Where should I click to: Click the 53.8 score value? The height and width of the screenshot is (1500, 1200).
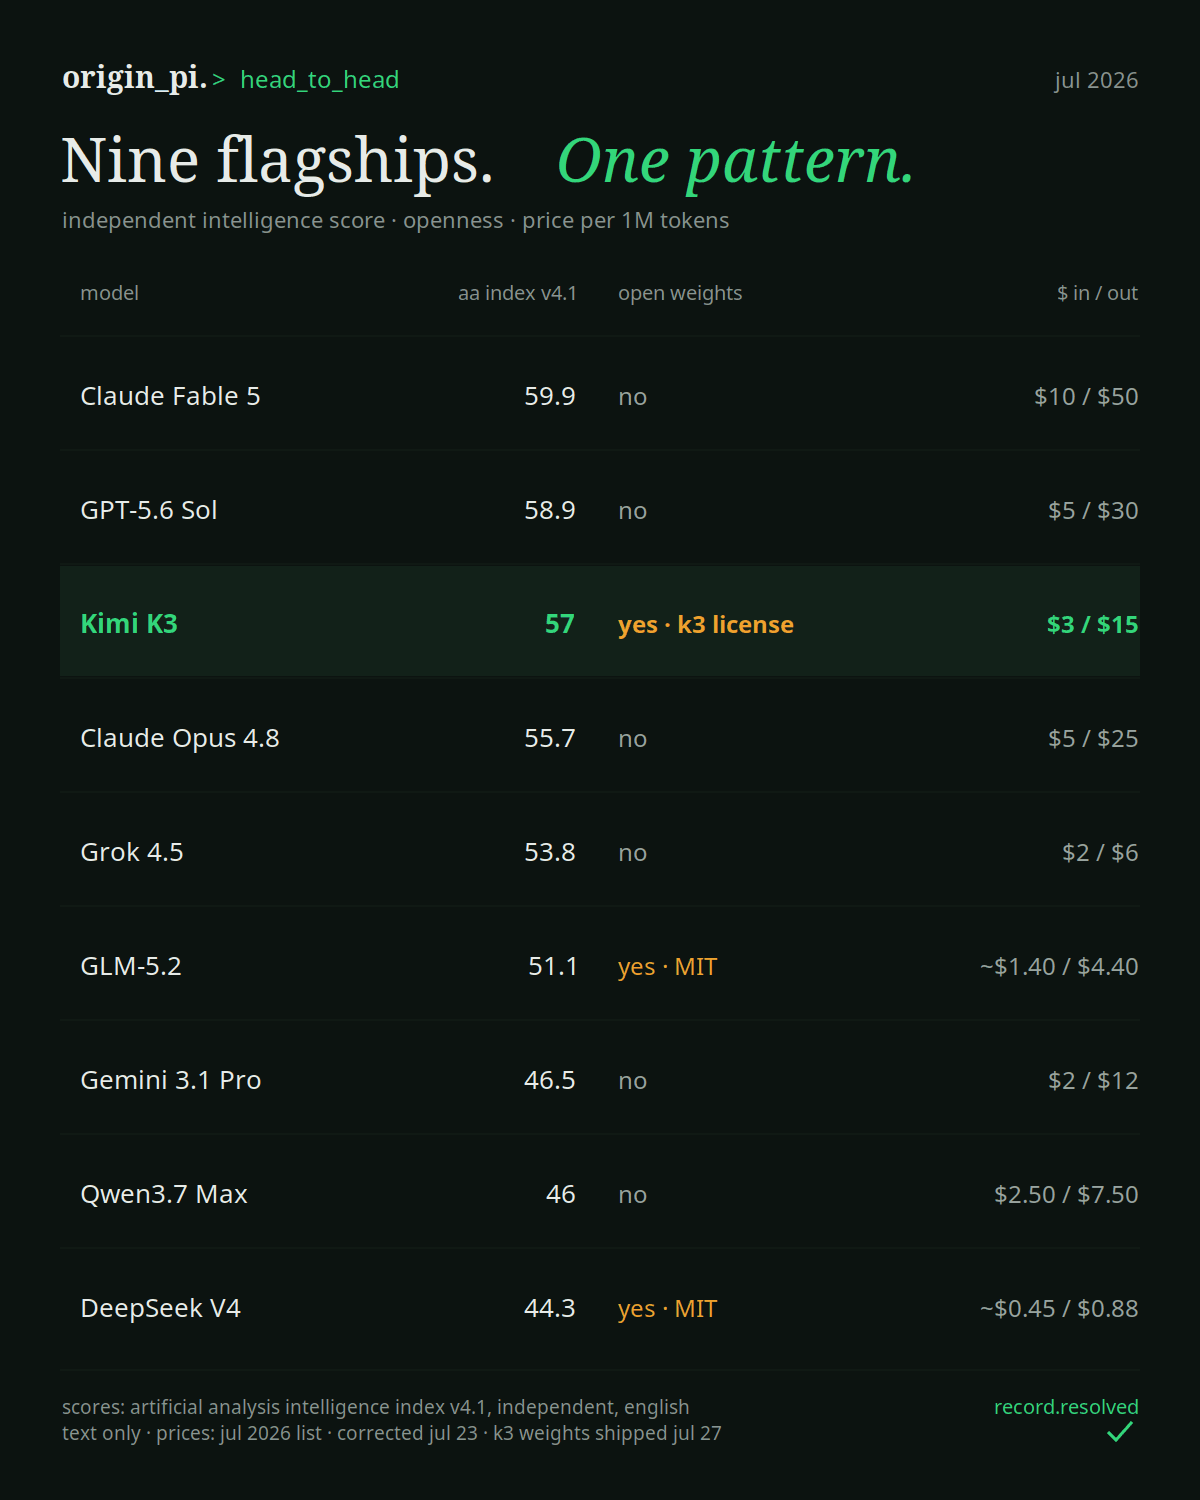pyautogui.click(x=550, y=852)
